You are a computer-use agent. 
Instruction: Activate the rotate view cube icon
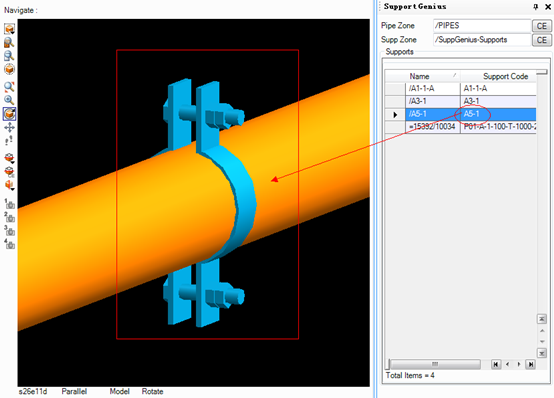pos(10,114)
